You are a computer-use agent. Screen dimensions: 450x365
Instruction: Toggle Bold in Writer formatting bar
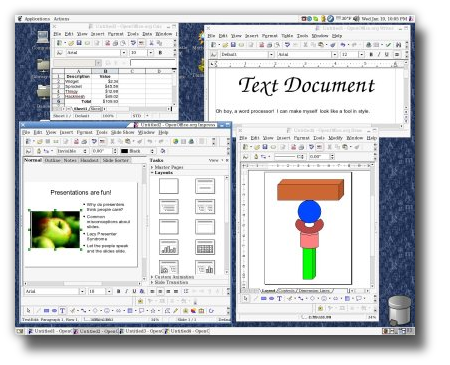pyautogui.click(x=371, y=54)
